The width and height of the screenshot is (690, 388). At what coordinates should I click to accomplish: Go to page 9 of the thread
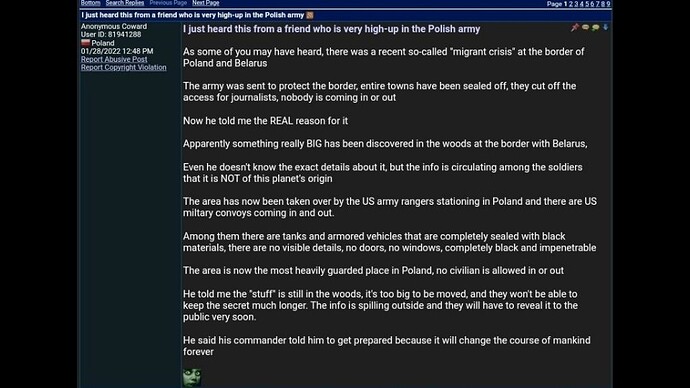(608, 4)
